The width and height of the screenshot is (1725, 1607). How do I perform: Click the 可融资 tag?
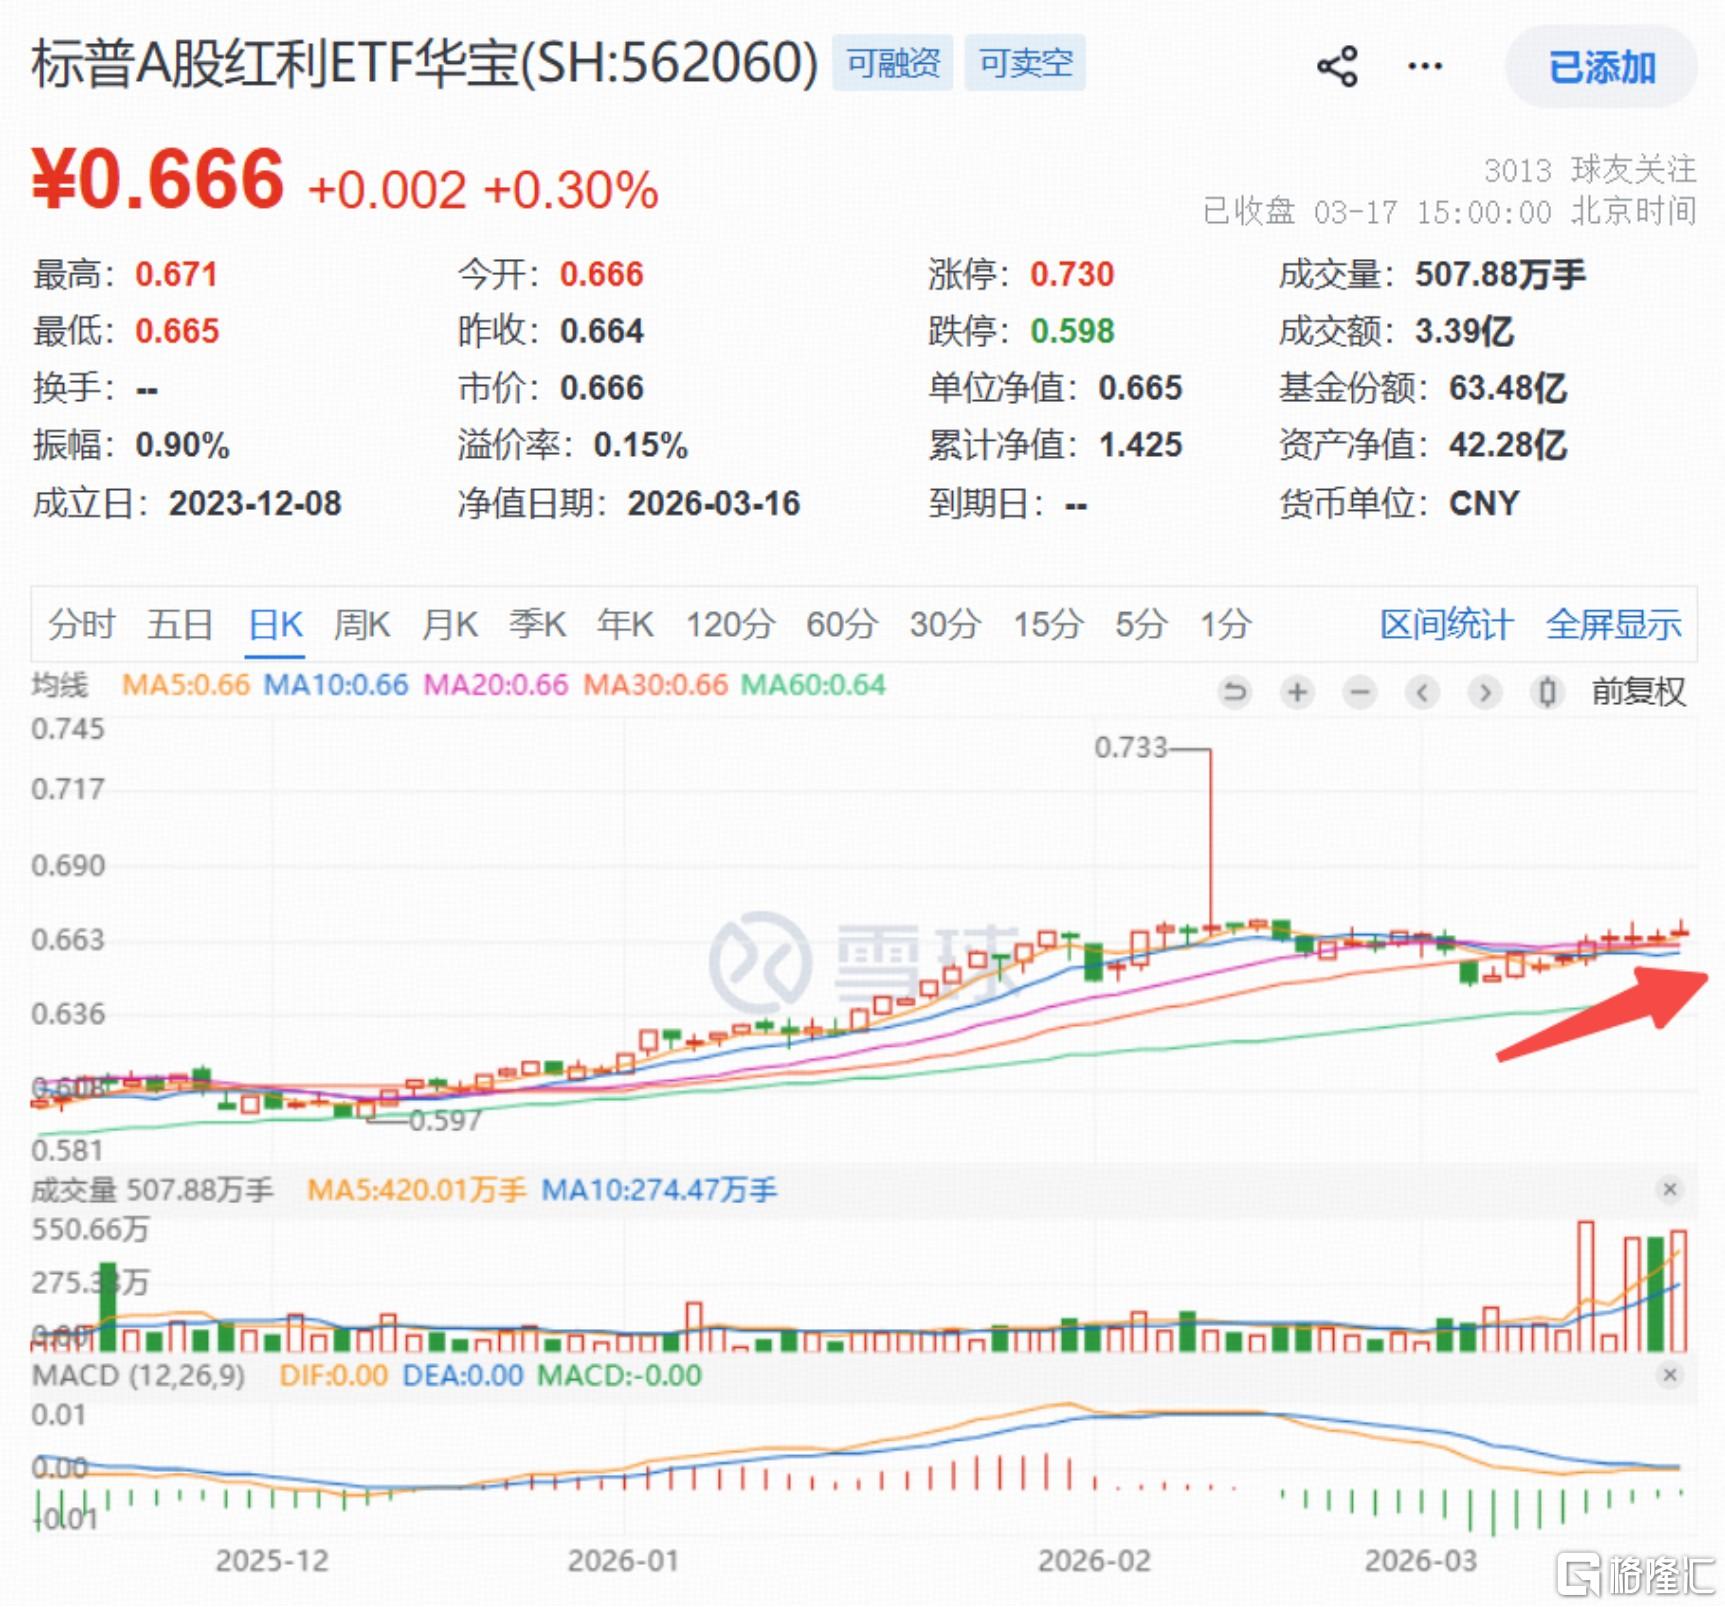click(x=893, y=63)
